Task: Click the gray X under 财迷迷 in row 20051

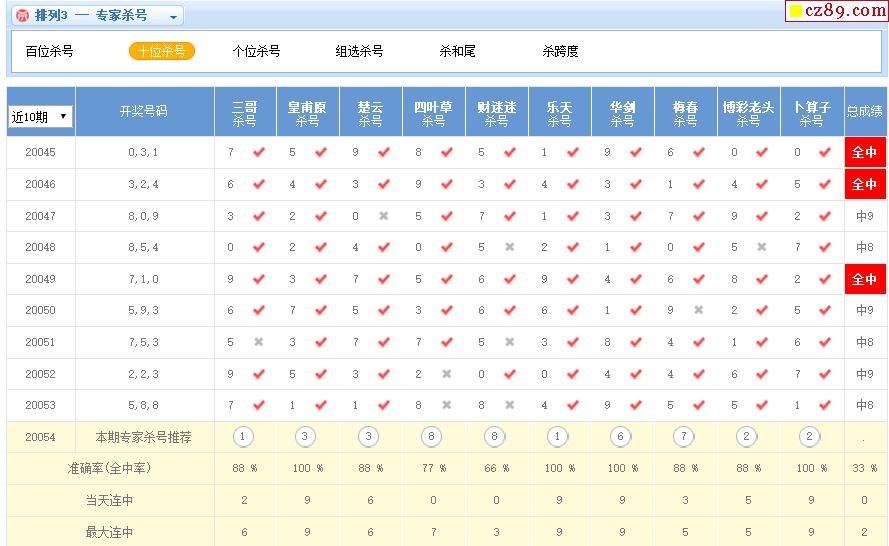Action: pos(510,342)
